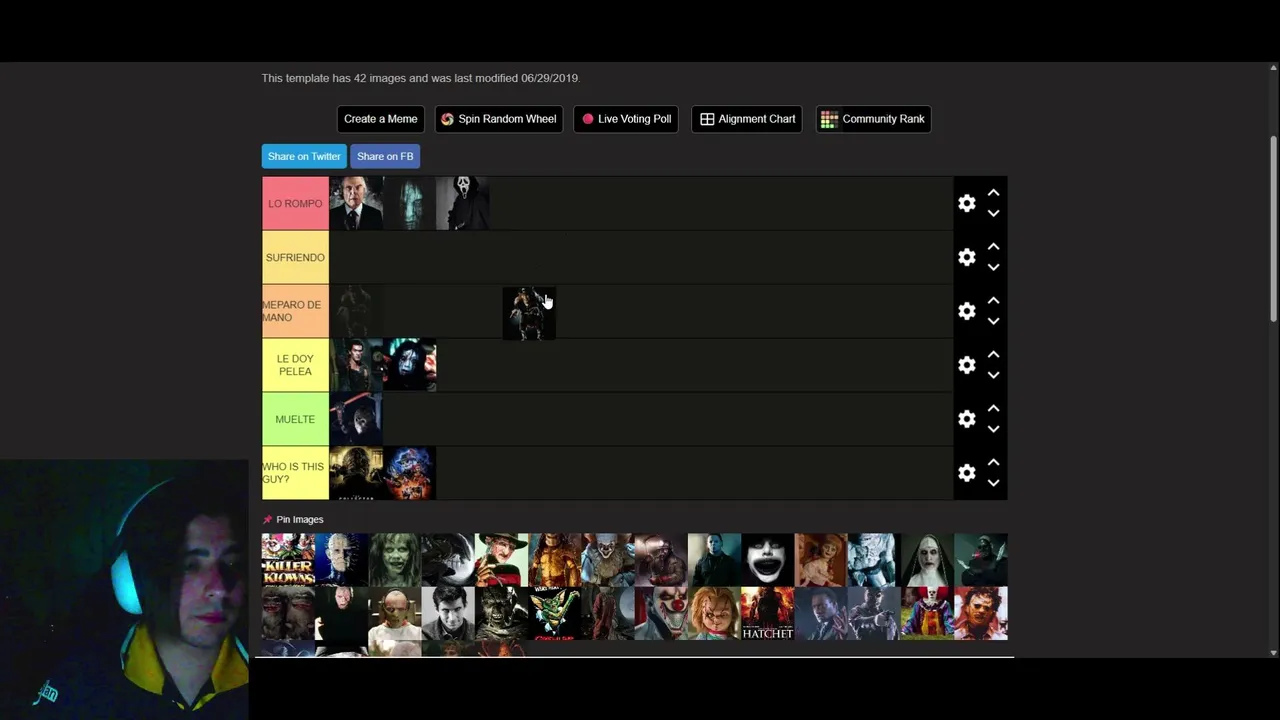Select the Michael Myers image
The width and height of the screenshot is (1280, 720).
[714, 560]
